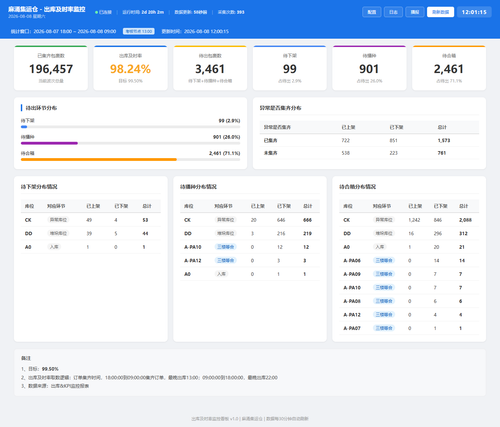Click the white refresh data button in header

pyautogui.click(x=440, y=12)
